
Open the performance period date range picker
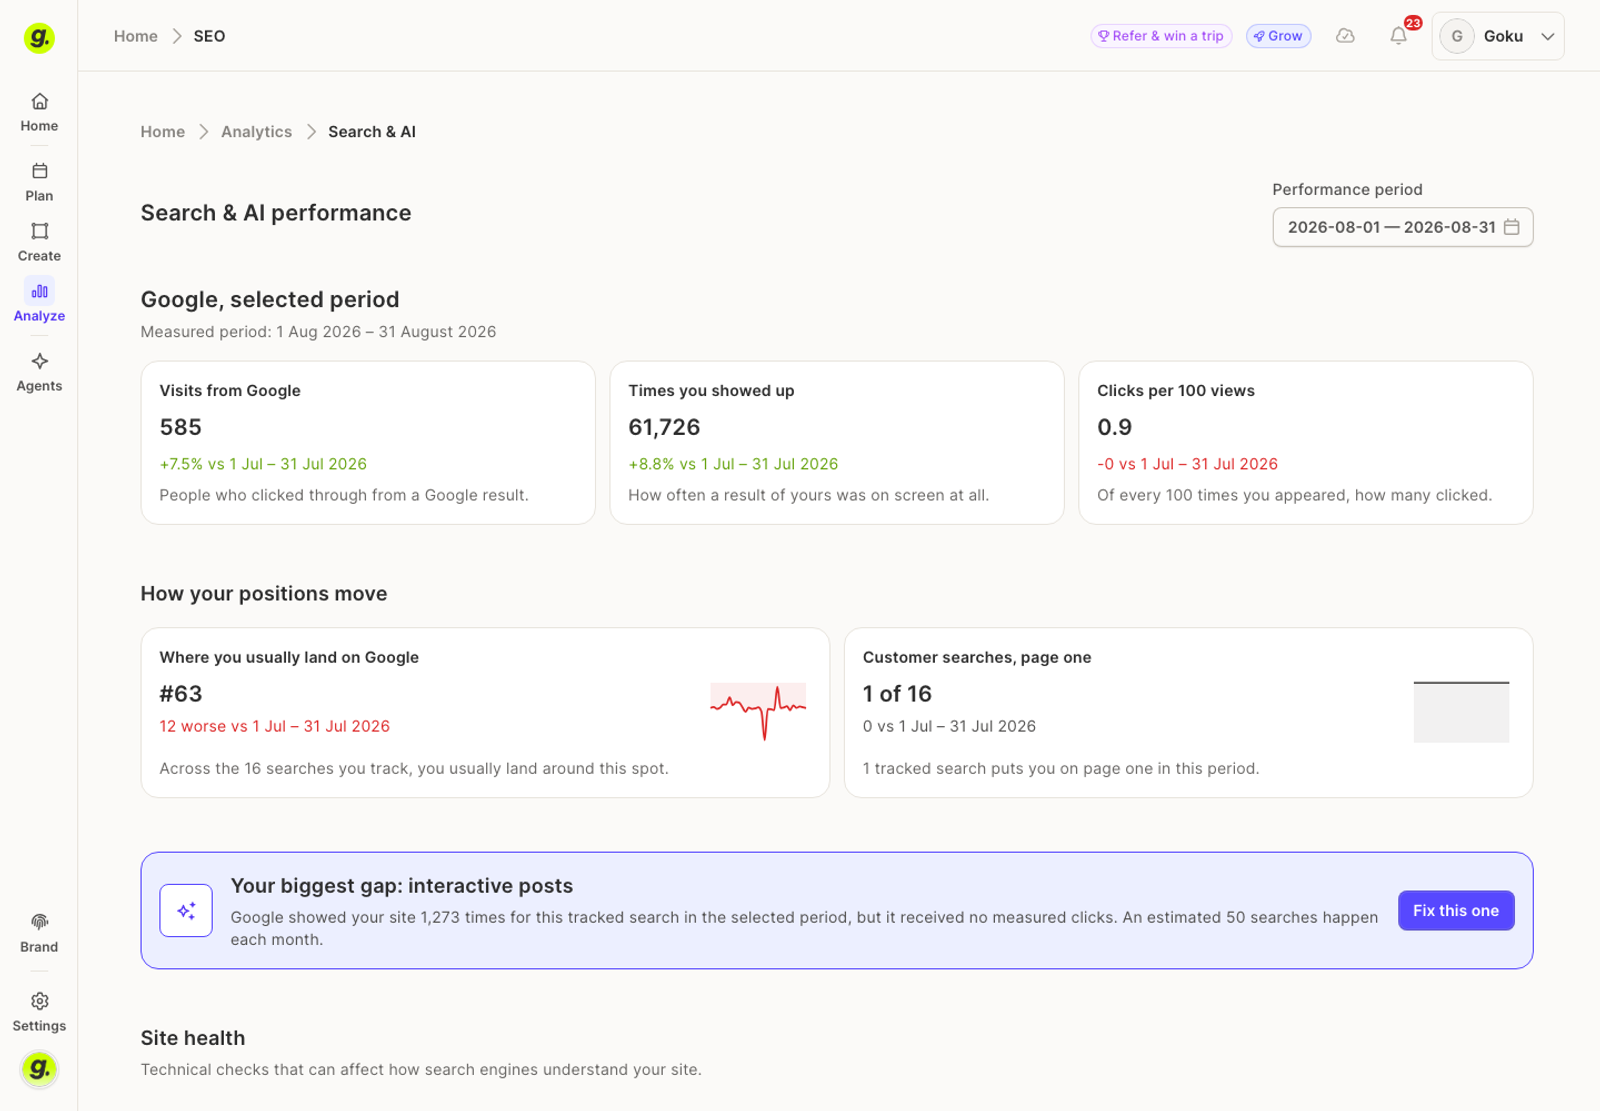[x=1402, y=227]
